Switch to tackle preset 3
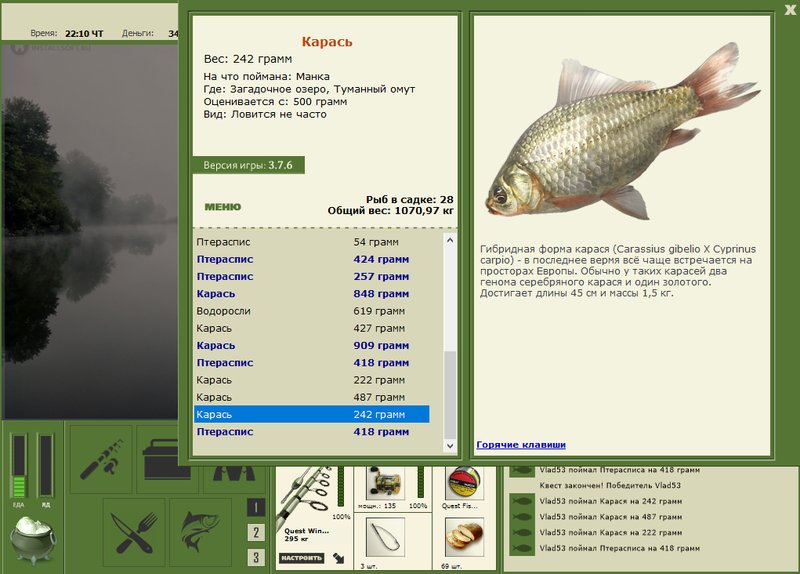 (x=256, y=557)
